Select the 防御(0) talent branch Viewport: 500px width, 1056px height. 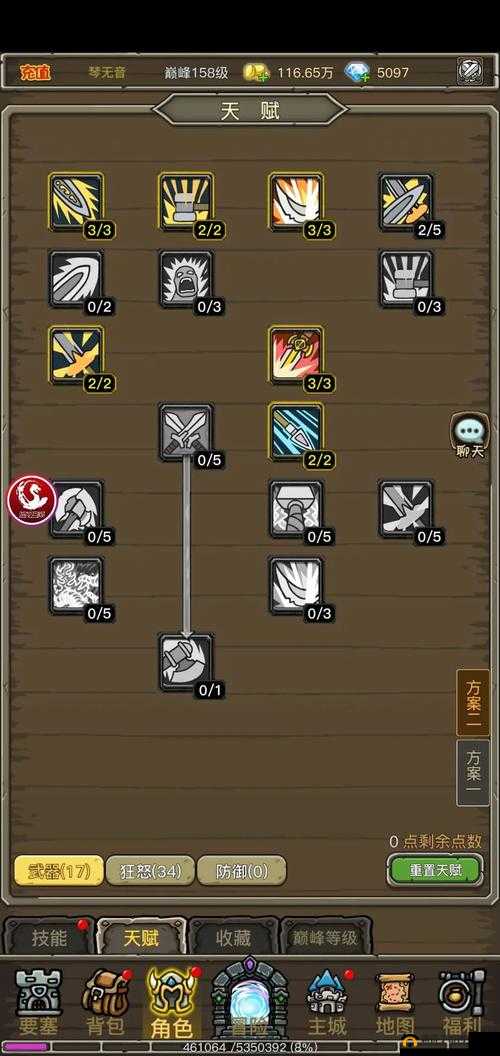click(242, 871)
